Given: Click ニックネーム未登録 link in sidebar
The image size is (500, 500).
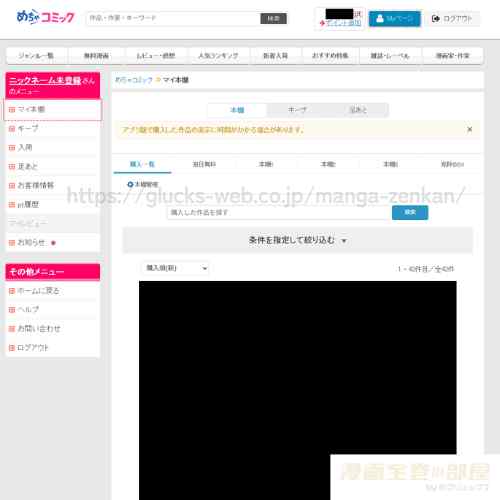Looking at the screenshot, I should click(x=45, y=81).
